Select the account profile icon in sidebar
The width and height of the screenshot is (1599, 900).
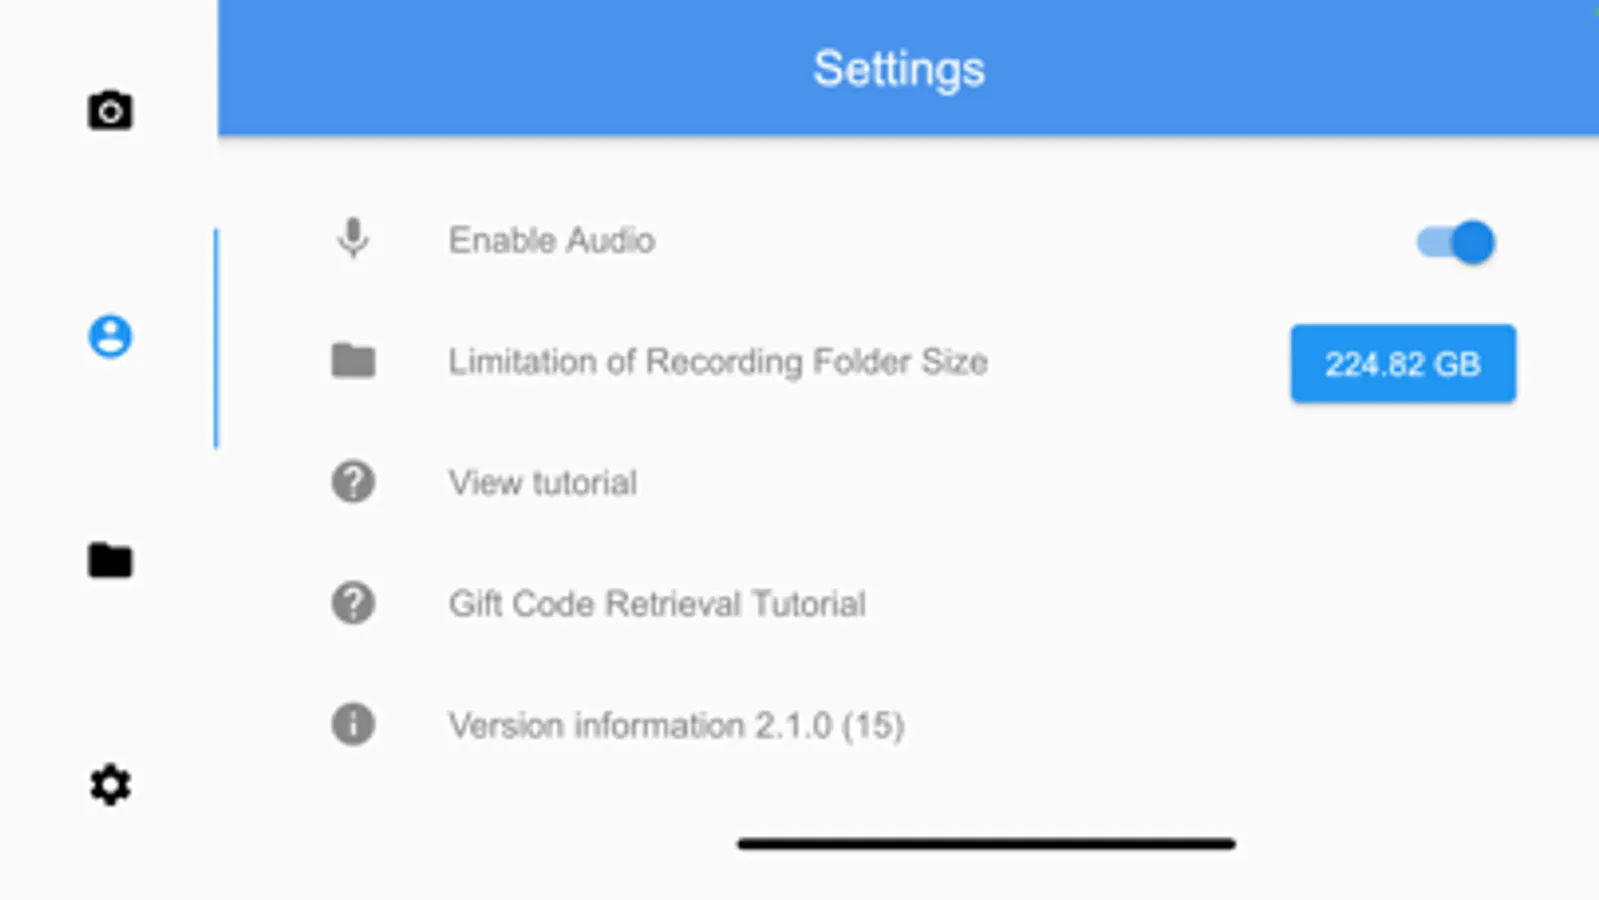[110, 336]
